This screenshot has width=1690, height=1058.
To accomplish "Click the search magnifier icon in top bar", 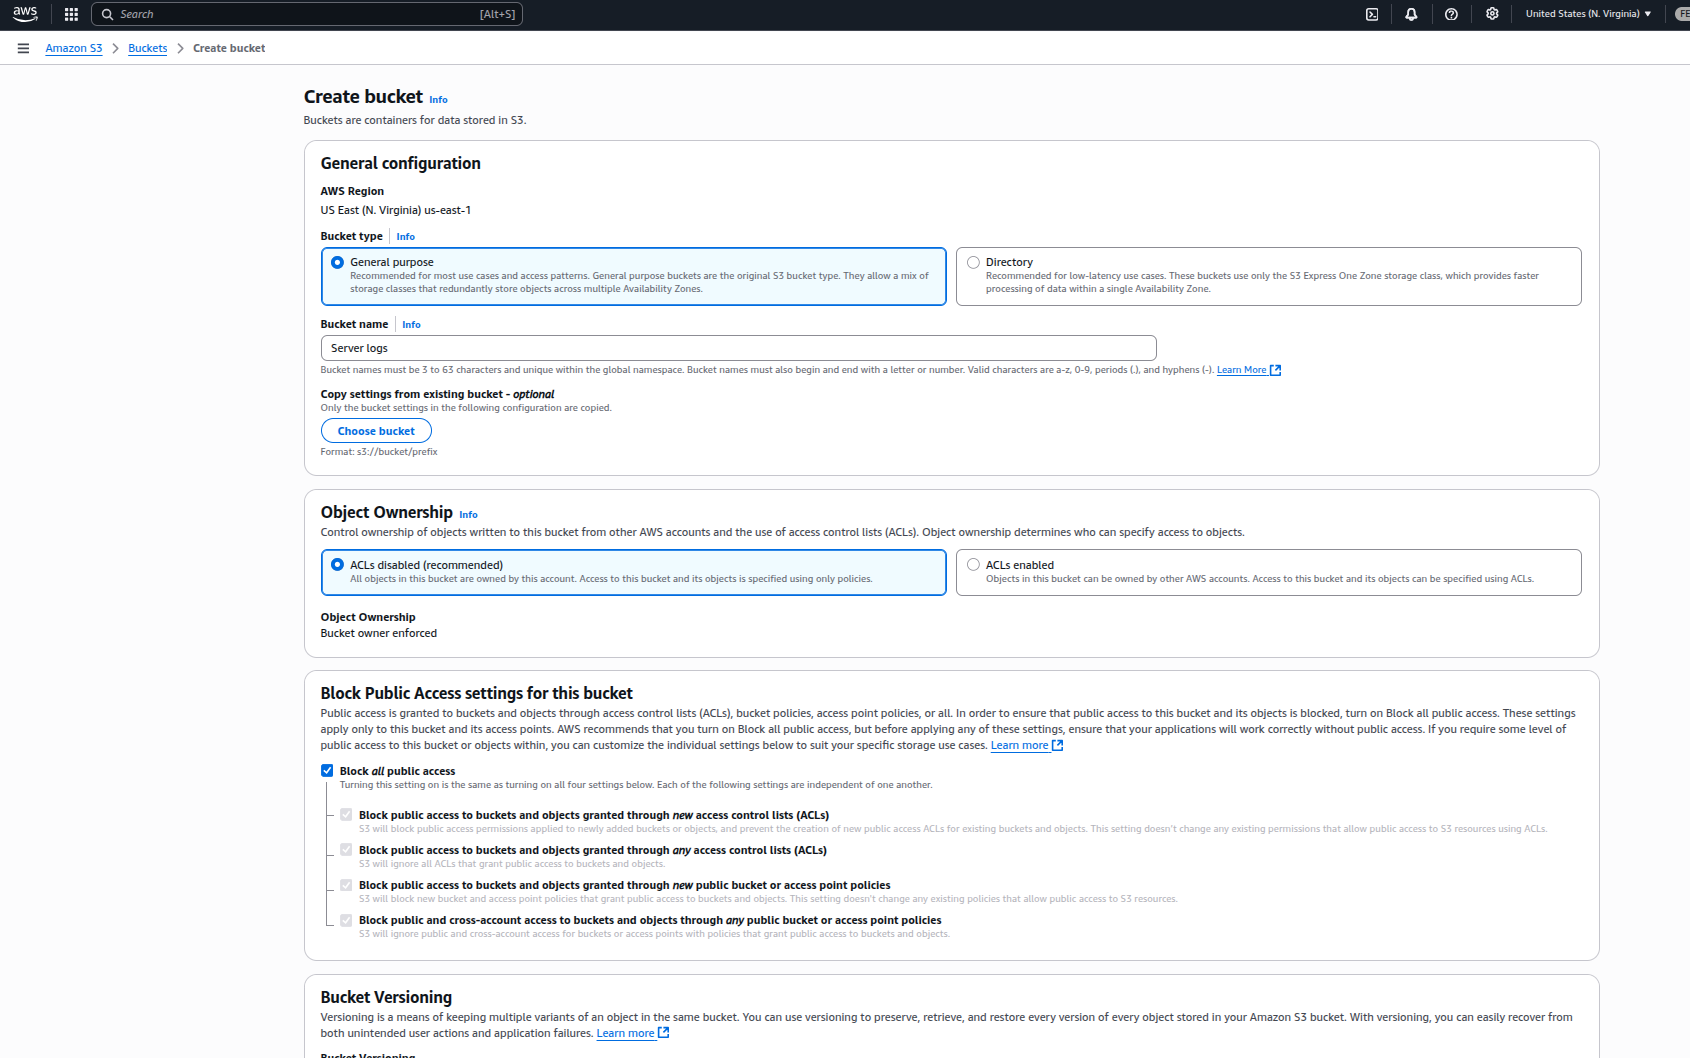I will 107,14.
